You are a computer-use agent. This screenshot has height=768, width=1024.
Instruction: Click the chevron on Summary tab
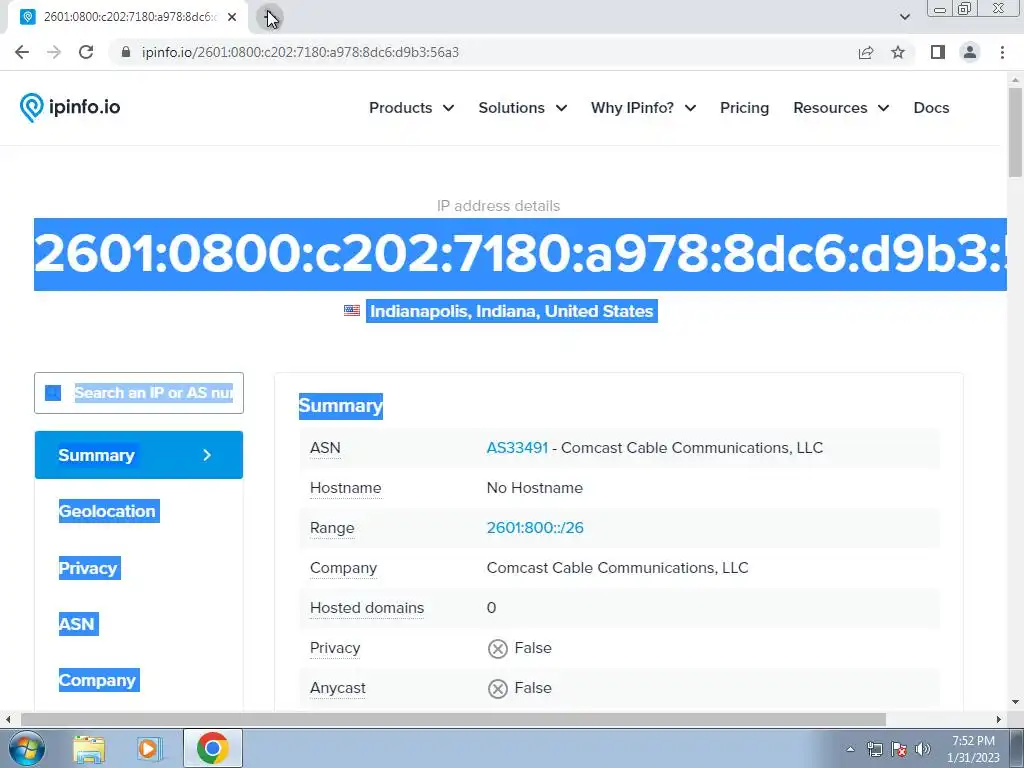207,455
